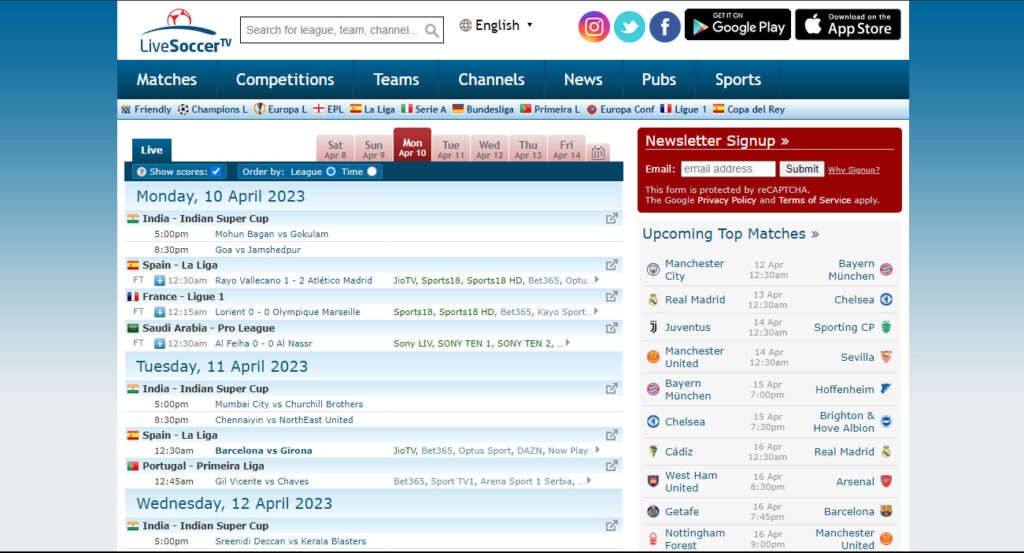Open the Bundesliga quick link
1024x553 pixels.
[483, 109]
